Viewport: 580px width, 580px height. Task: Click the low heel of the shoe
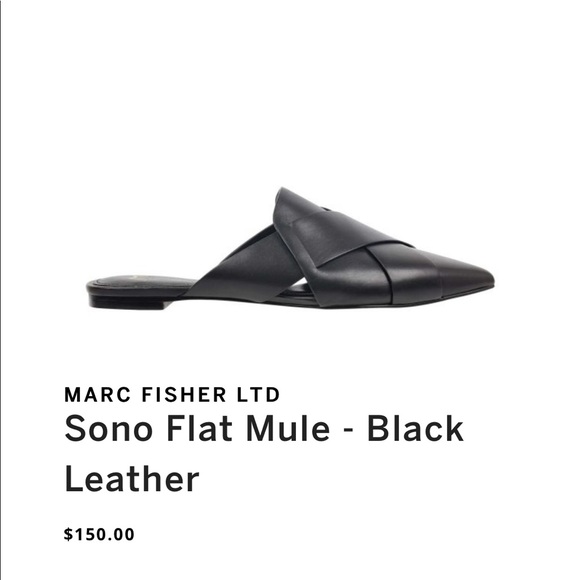126,303
